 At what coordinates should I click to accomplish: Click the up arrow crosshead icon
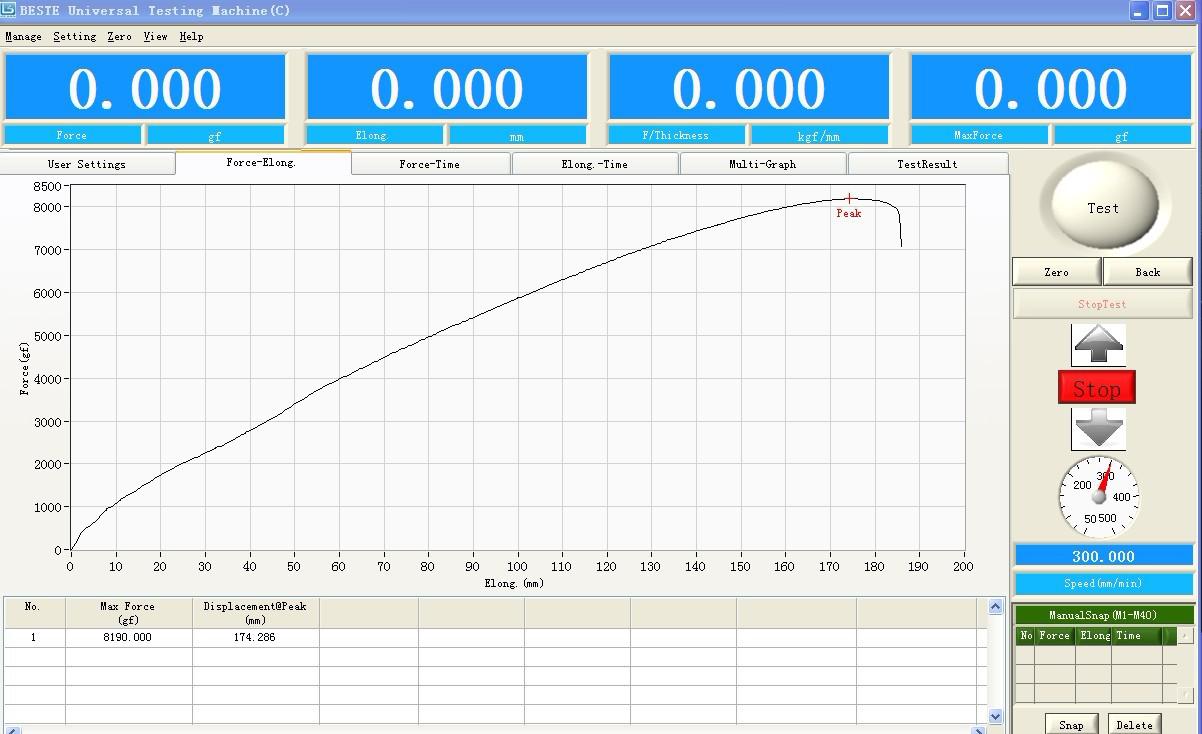point(1098,345)
